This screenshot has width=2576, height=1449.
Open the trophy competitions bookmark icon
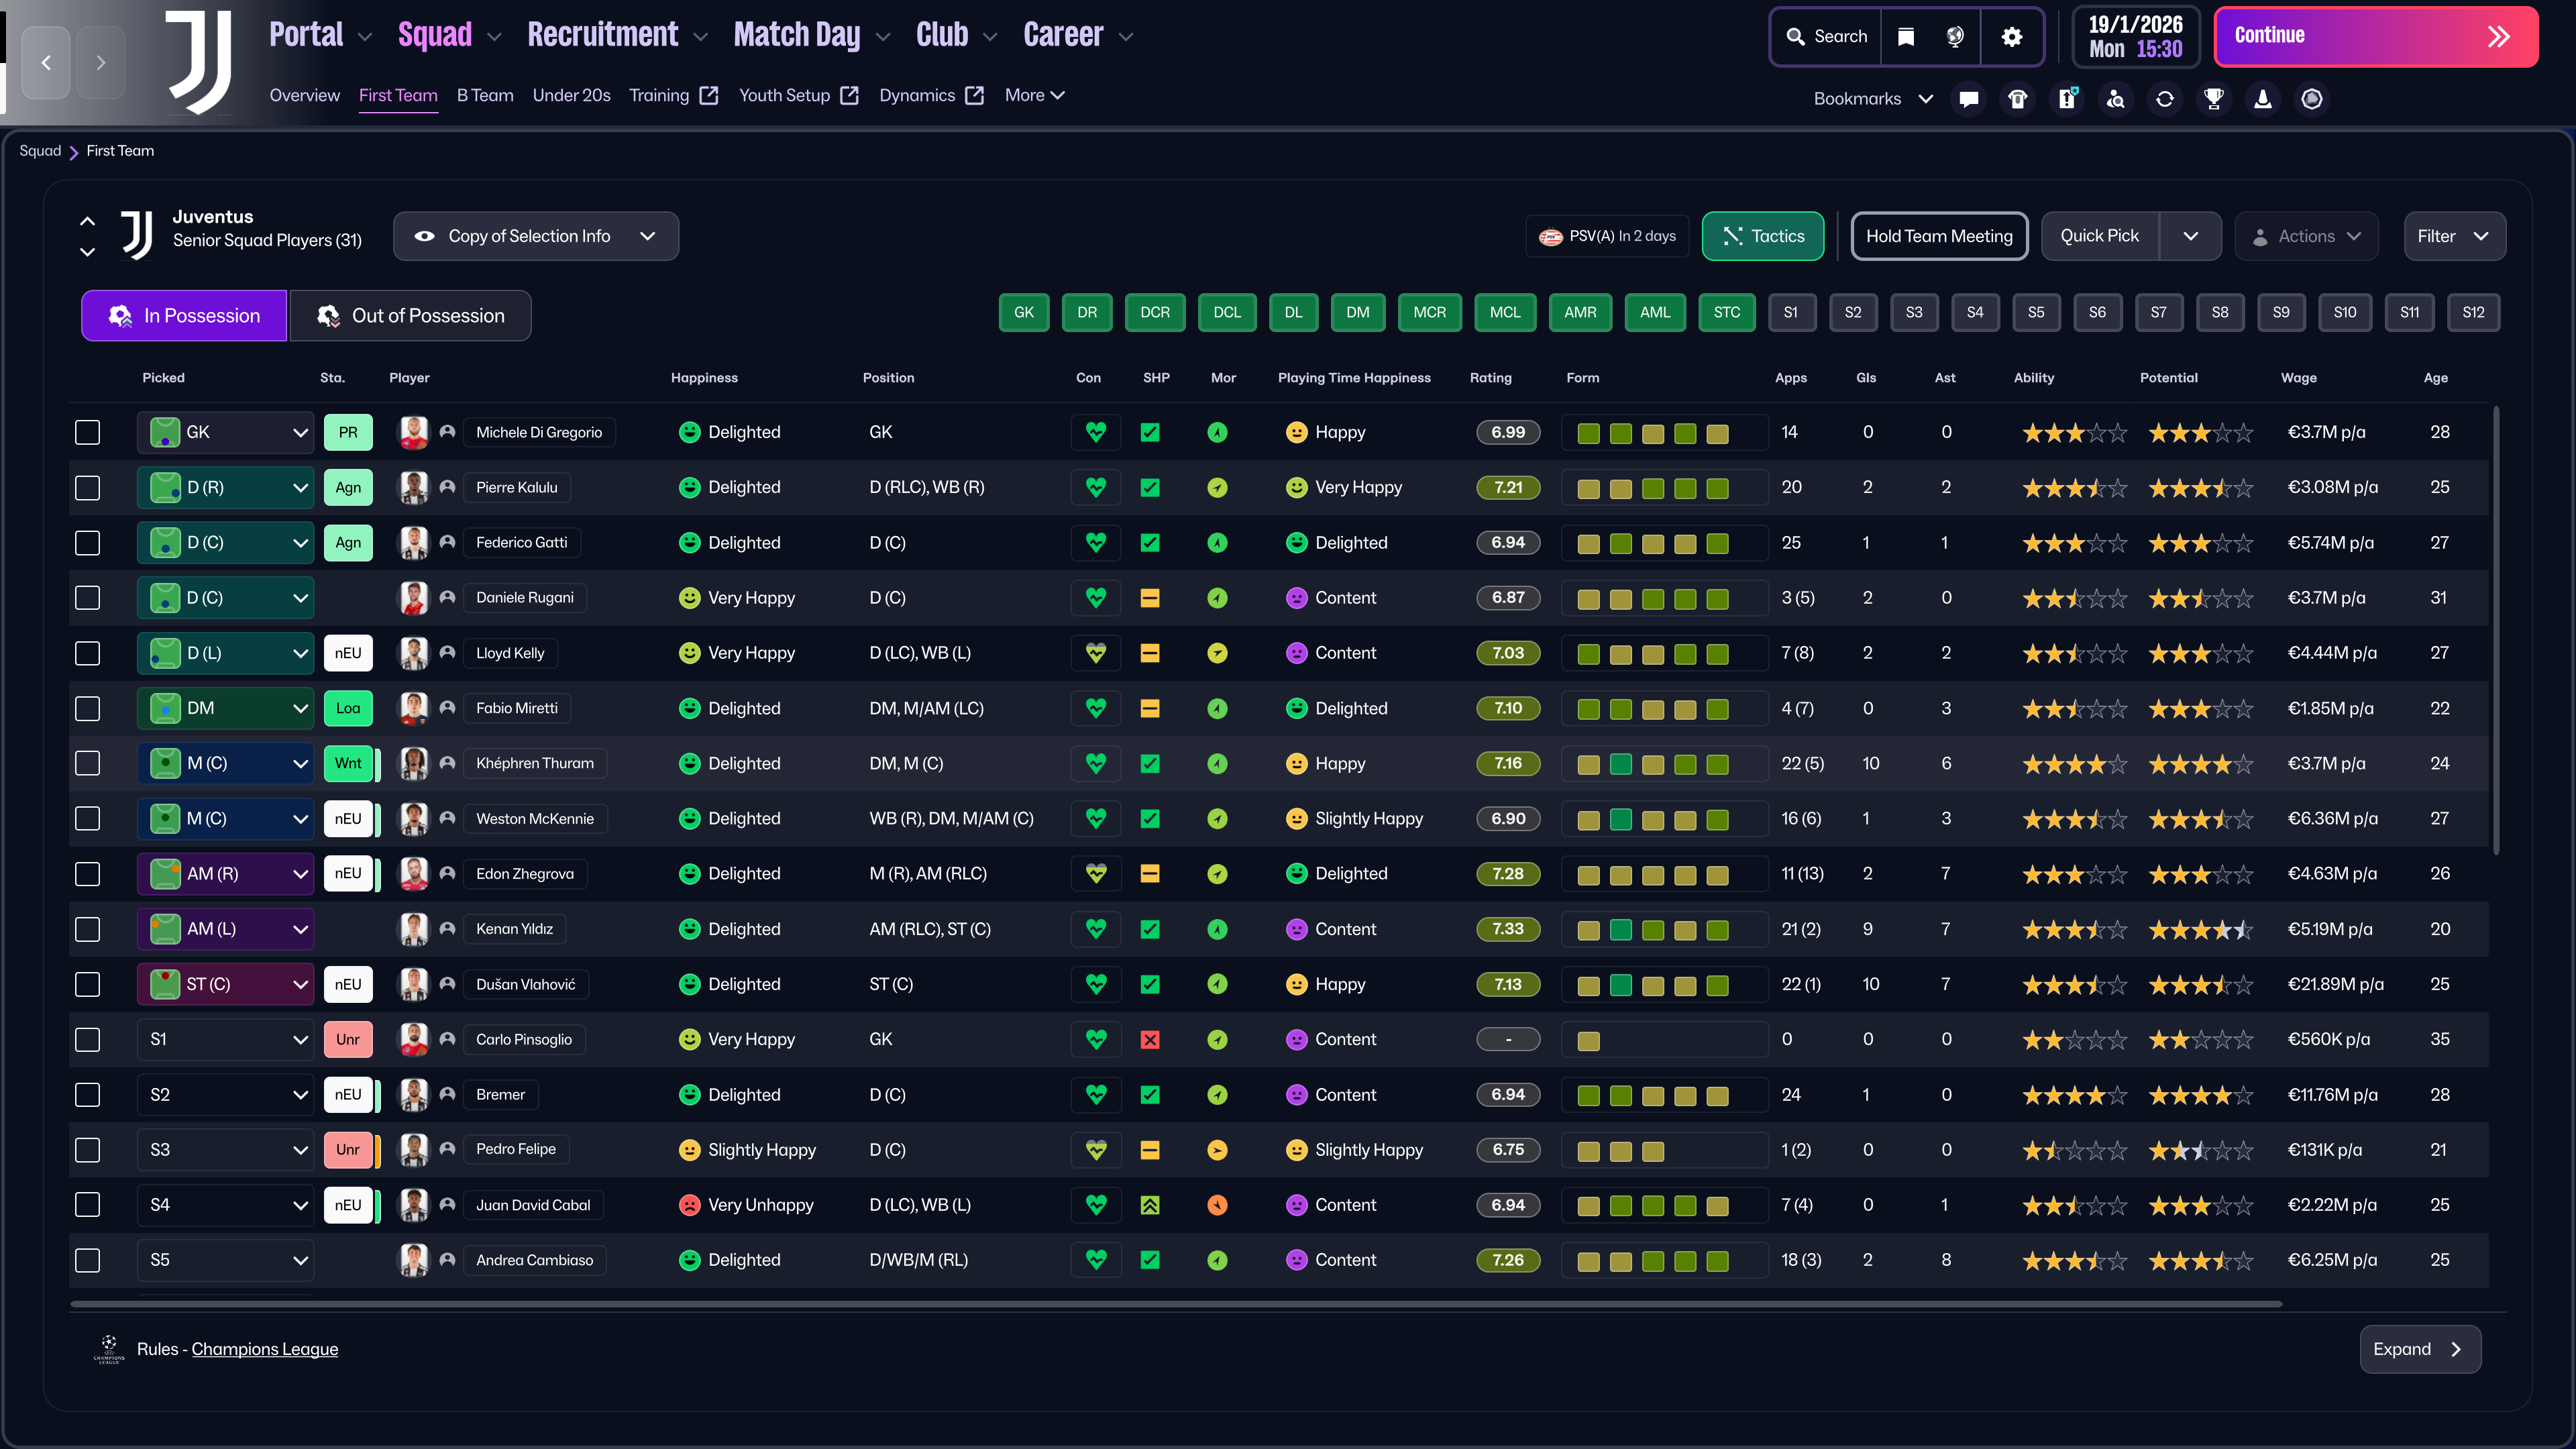tap(2214, 98)
